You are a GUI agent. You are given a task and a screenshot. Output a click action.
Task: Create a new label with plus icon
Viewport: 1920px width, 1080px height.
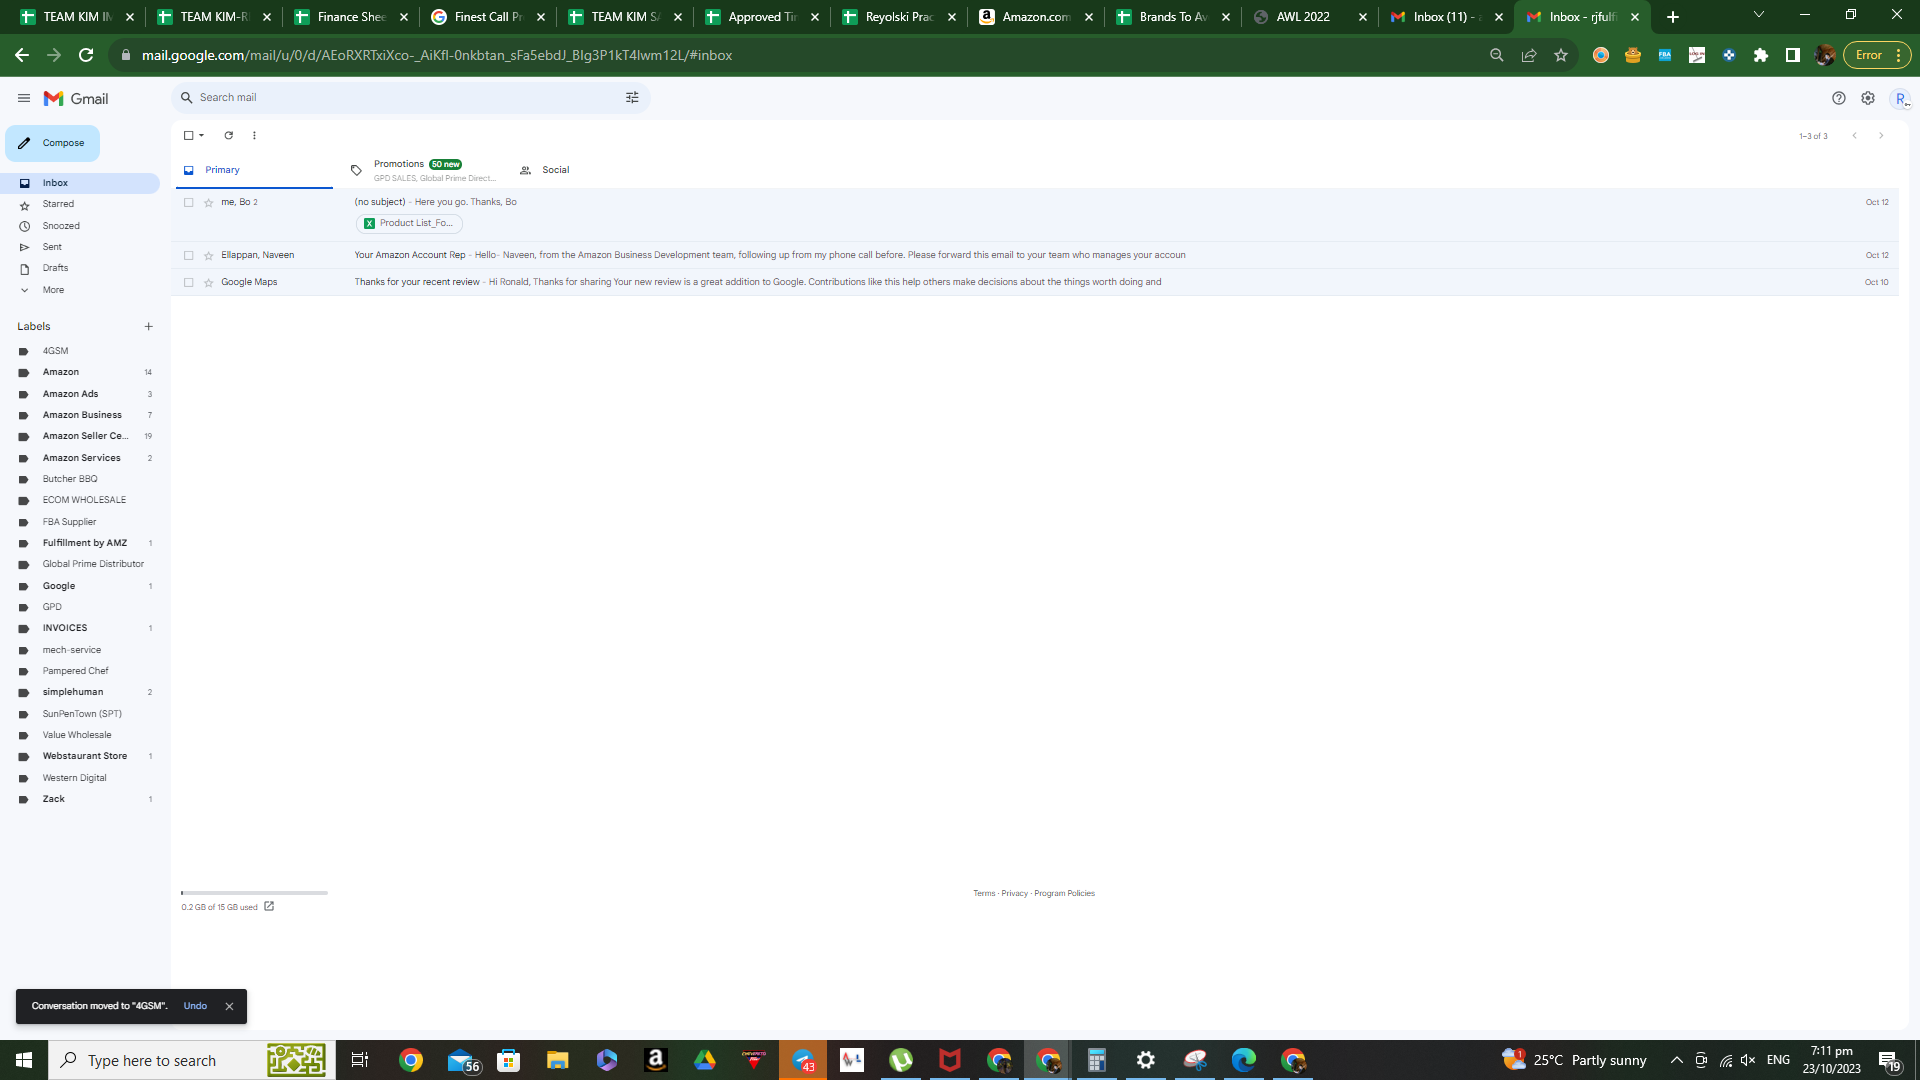[x=148, y=327]
